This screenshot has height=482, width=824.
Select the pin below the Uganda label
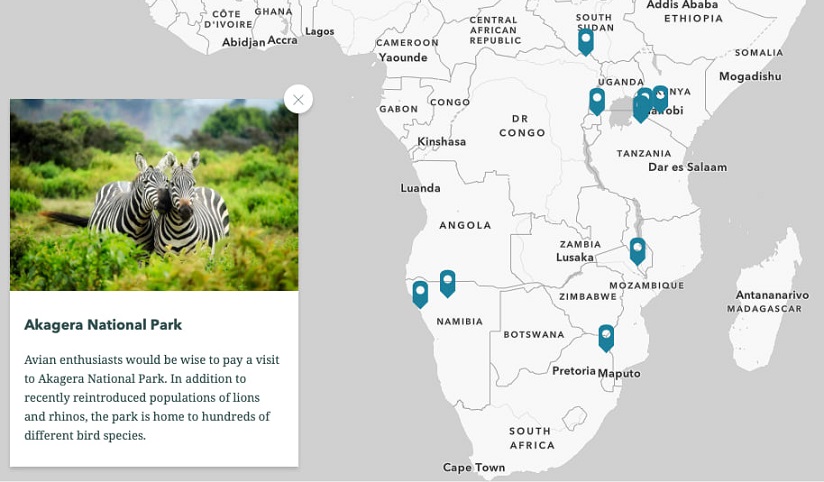[x=596, y=101]
